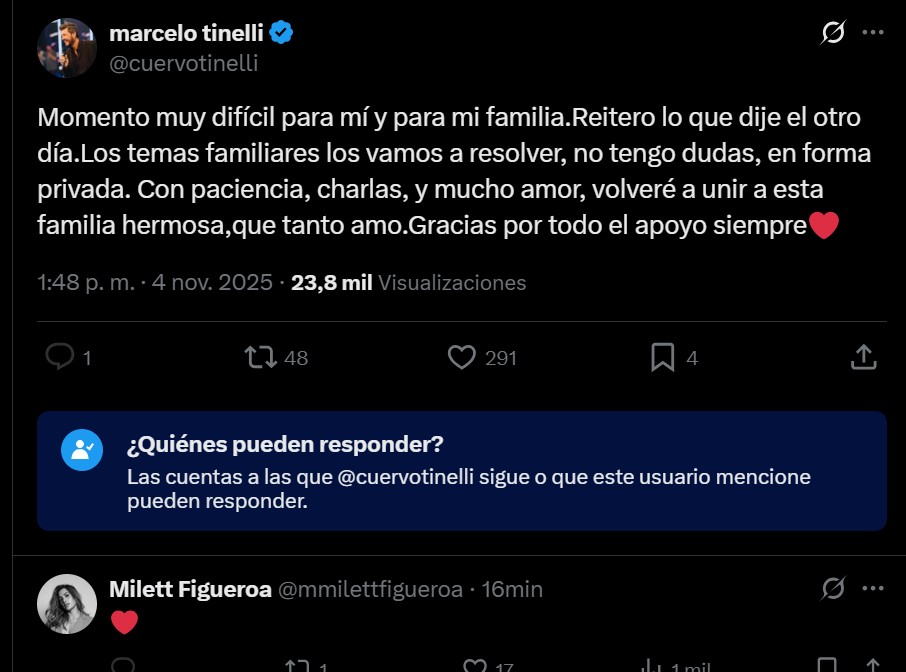This screenshot has width=906, height=672.
Task: Click the who-can-reply person icon
Action: (82, 450)
